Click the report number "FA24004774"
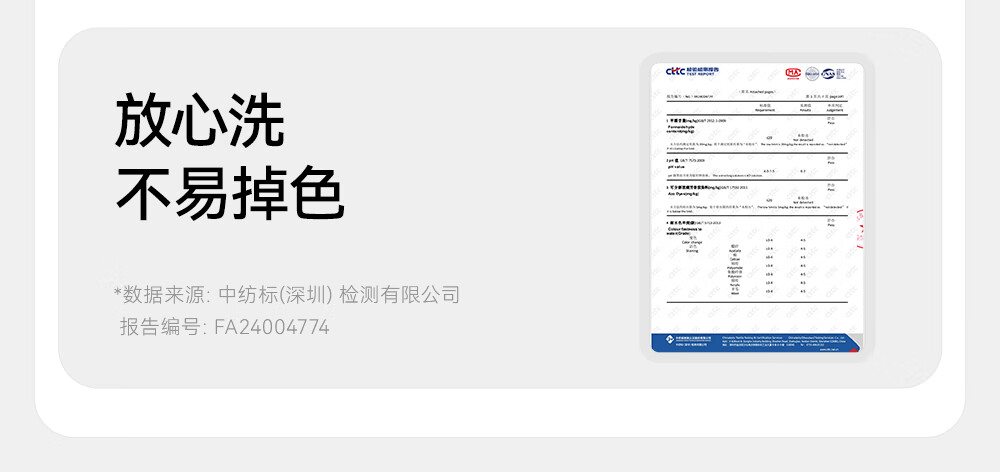This screenshot has width=1000, height=472. coord(272,327)
